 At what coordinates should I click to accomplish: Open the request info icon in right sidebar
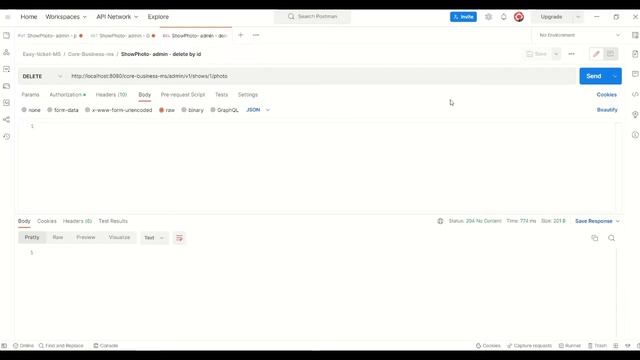point(635,135)
